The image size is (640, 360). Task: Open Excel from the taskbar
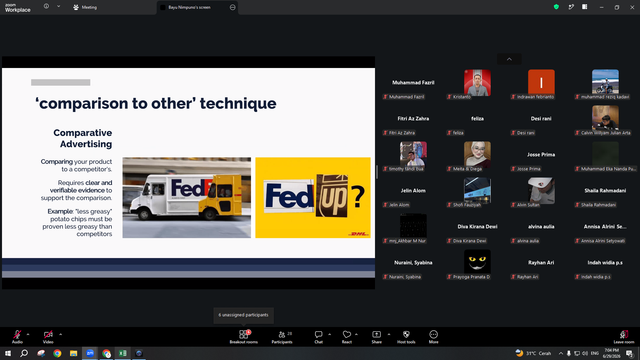click(122, 353)
